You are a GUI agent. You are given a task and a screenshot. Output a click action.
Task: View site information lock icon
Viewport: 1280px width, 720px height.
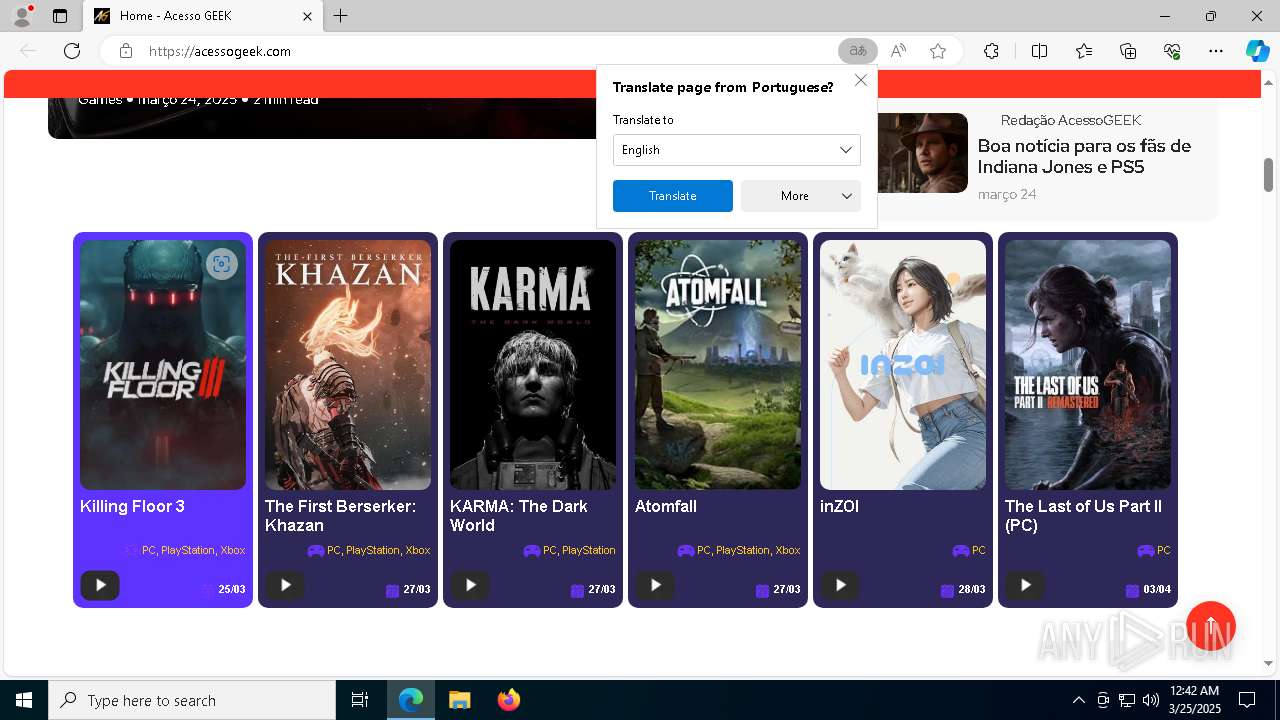click(x=126, y=51)
